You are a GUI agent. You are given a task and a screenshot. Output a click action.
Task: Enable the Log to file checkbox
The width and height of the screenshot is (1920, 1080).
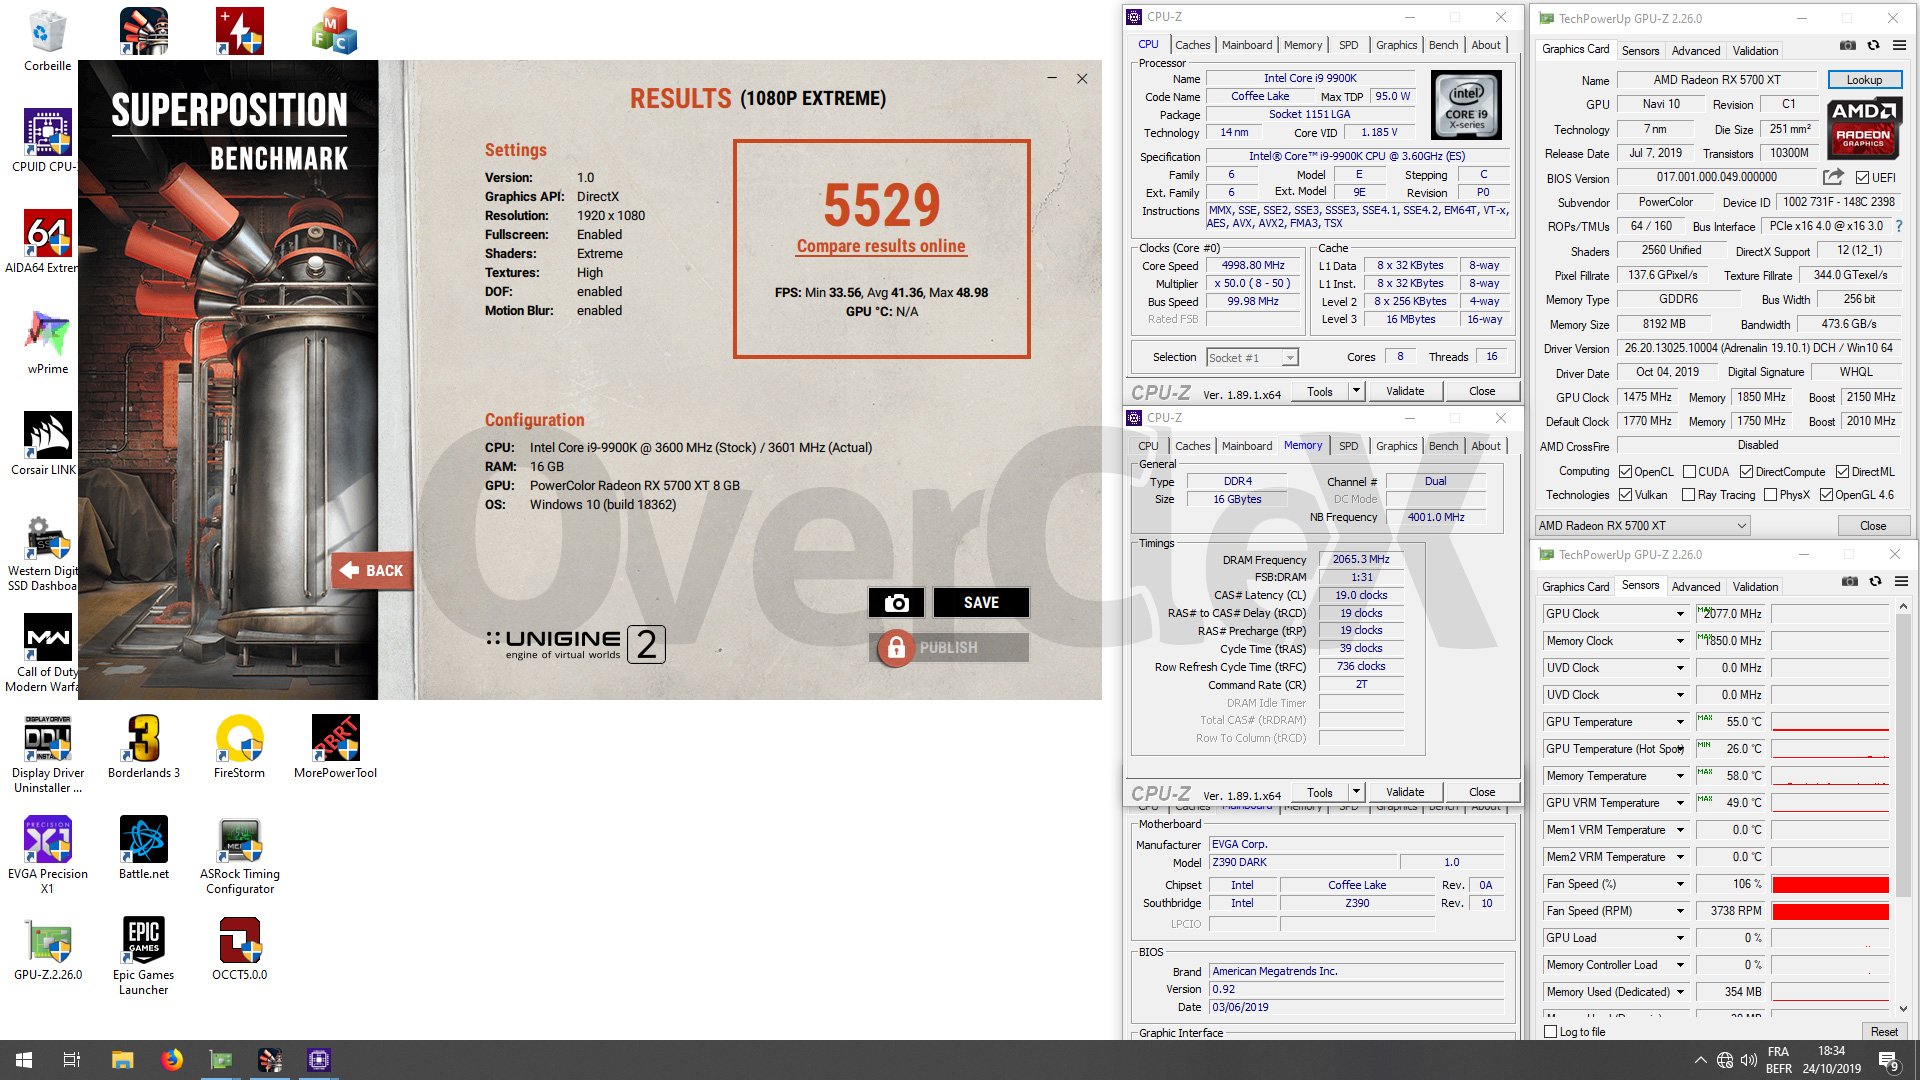click(x=1551, y=1032)
